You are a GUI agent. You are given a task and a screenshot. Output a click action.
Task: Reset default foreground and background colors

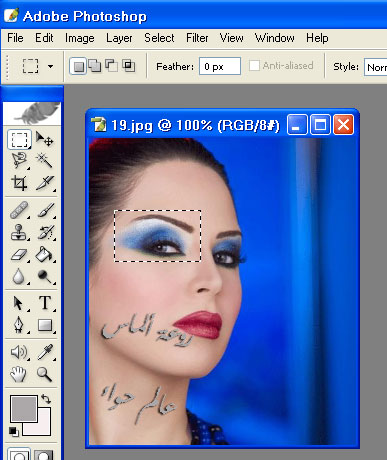click(14, 431)
